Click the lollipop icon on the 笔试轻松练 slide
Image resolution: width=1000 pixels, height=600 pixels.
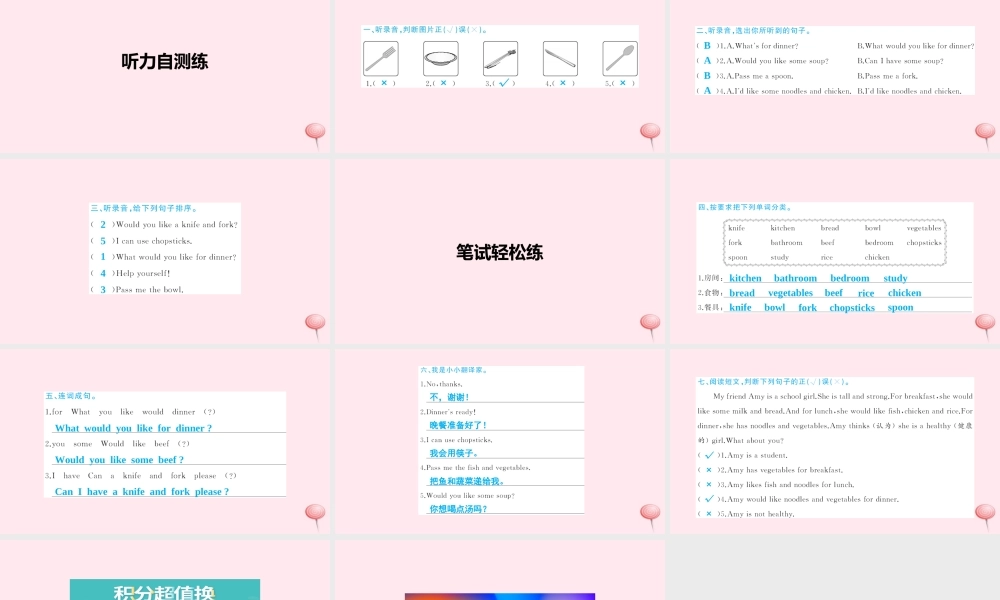pos(650,325)
